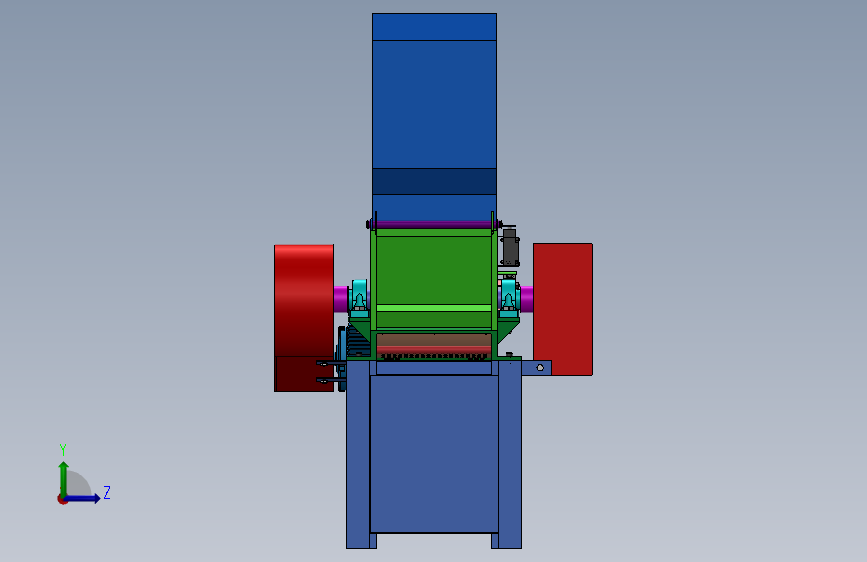Select the right leg of the base frame

(510, 454)
